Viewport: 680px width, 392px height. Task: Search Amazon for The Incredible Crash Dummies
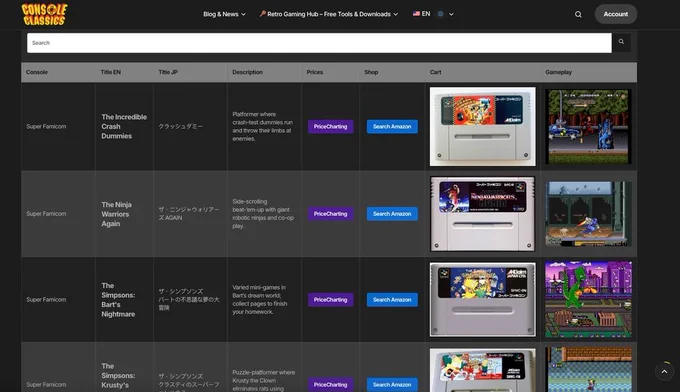(392, 127)
